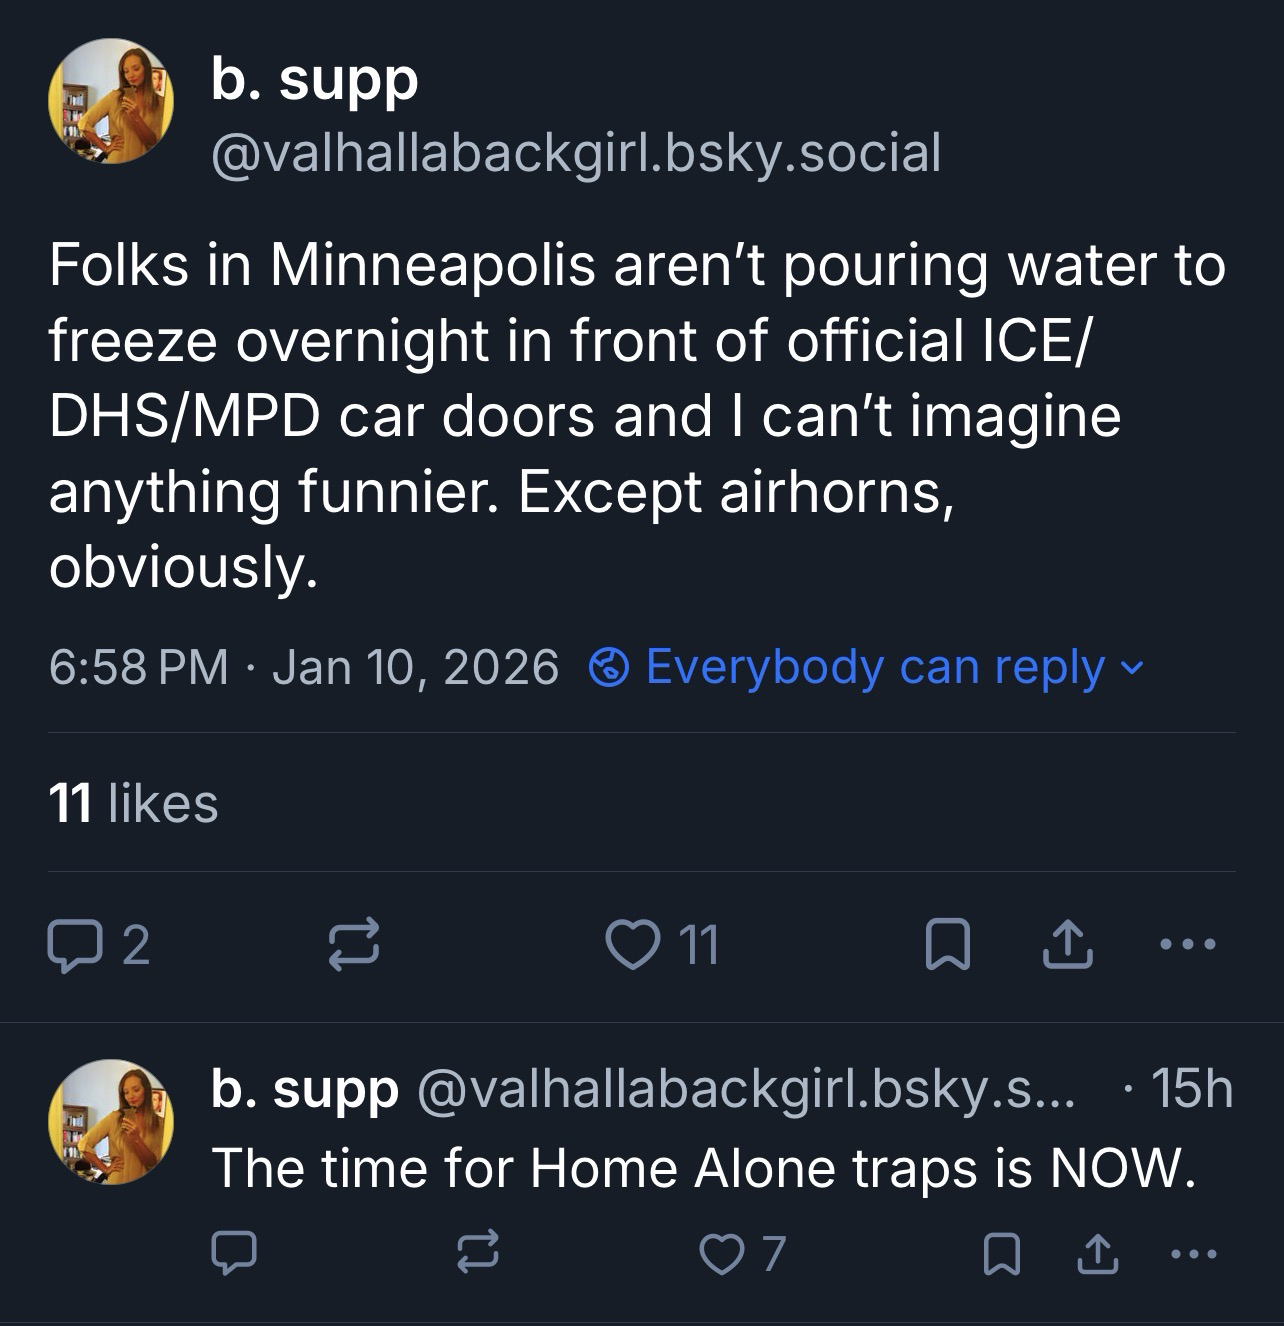Viewport: 1284px width, 1326px height.
Task: Repost the main Minneapolis post
Action: click(354, 946)
